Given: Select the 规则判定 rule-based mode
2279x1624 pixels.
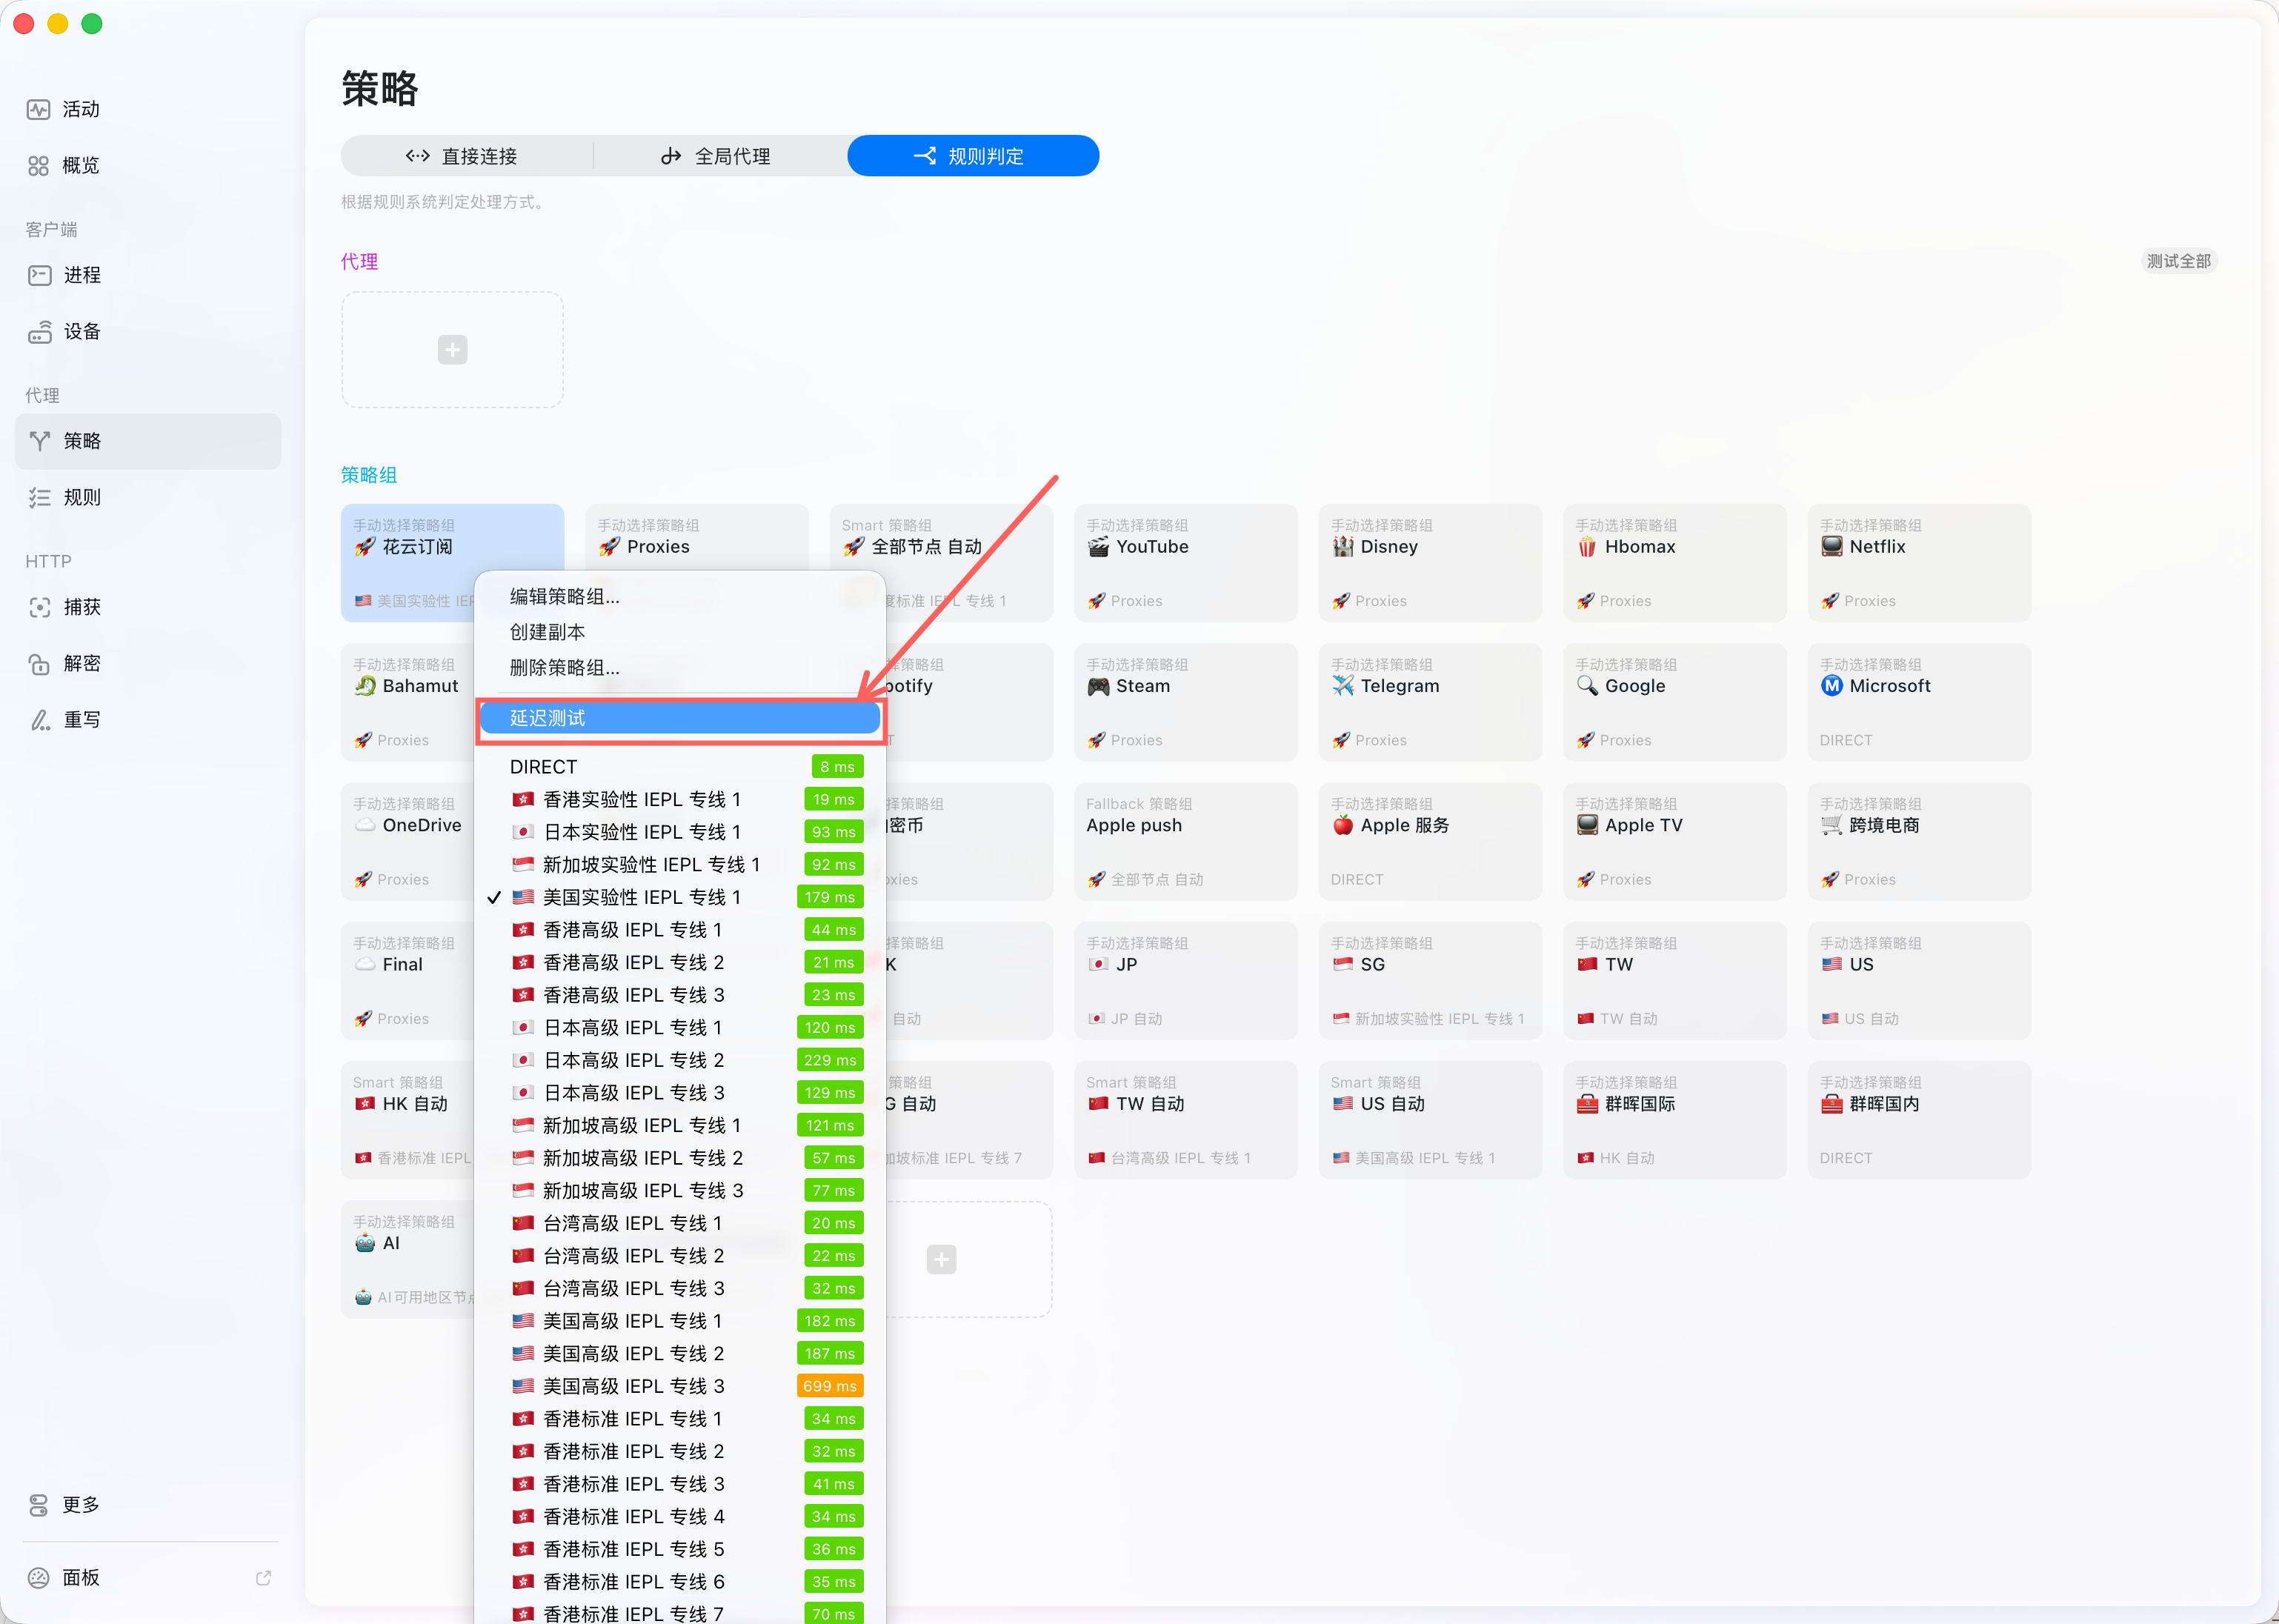Looking at the screenshot, I should tap(973, 156).
